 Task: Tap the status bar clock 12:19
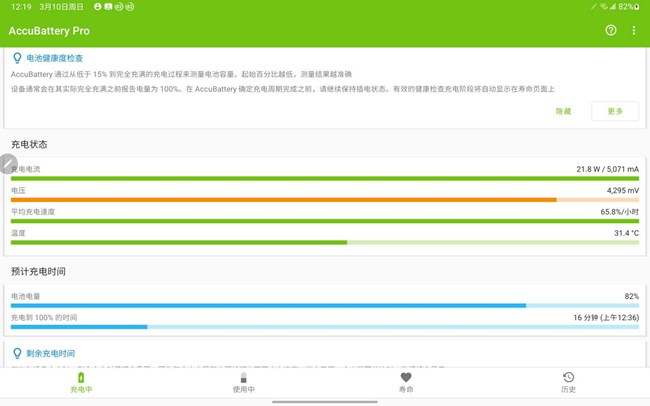click(21, 7)
